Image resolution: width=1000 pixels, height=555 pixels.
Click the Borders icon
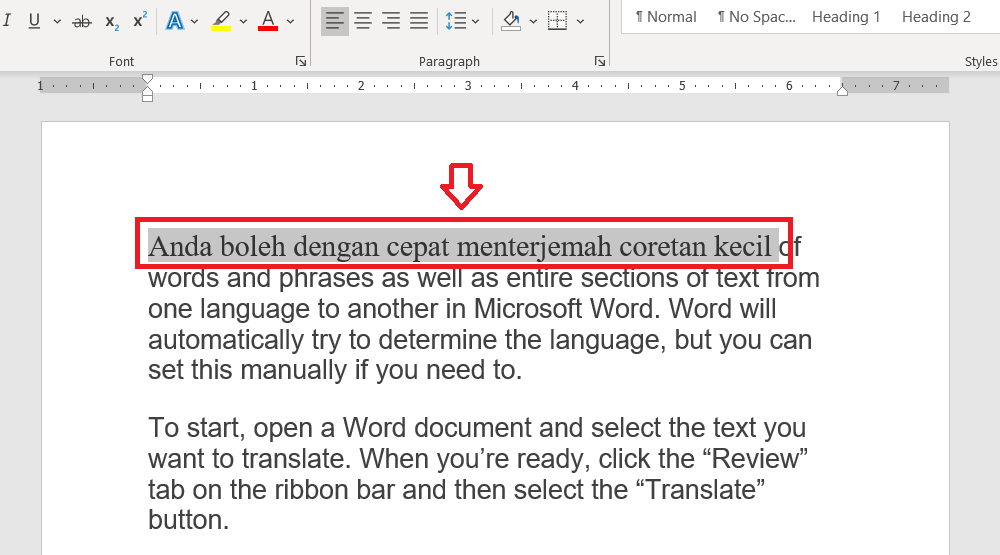[x=558, y=20]
